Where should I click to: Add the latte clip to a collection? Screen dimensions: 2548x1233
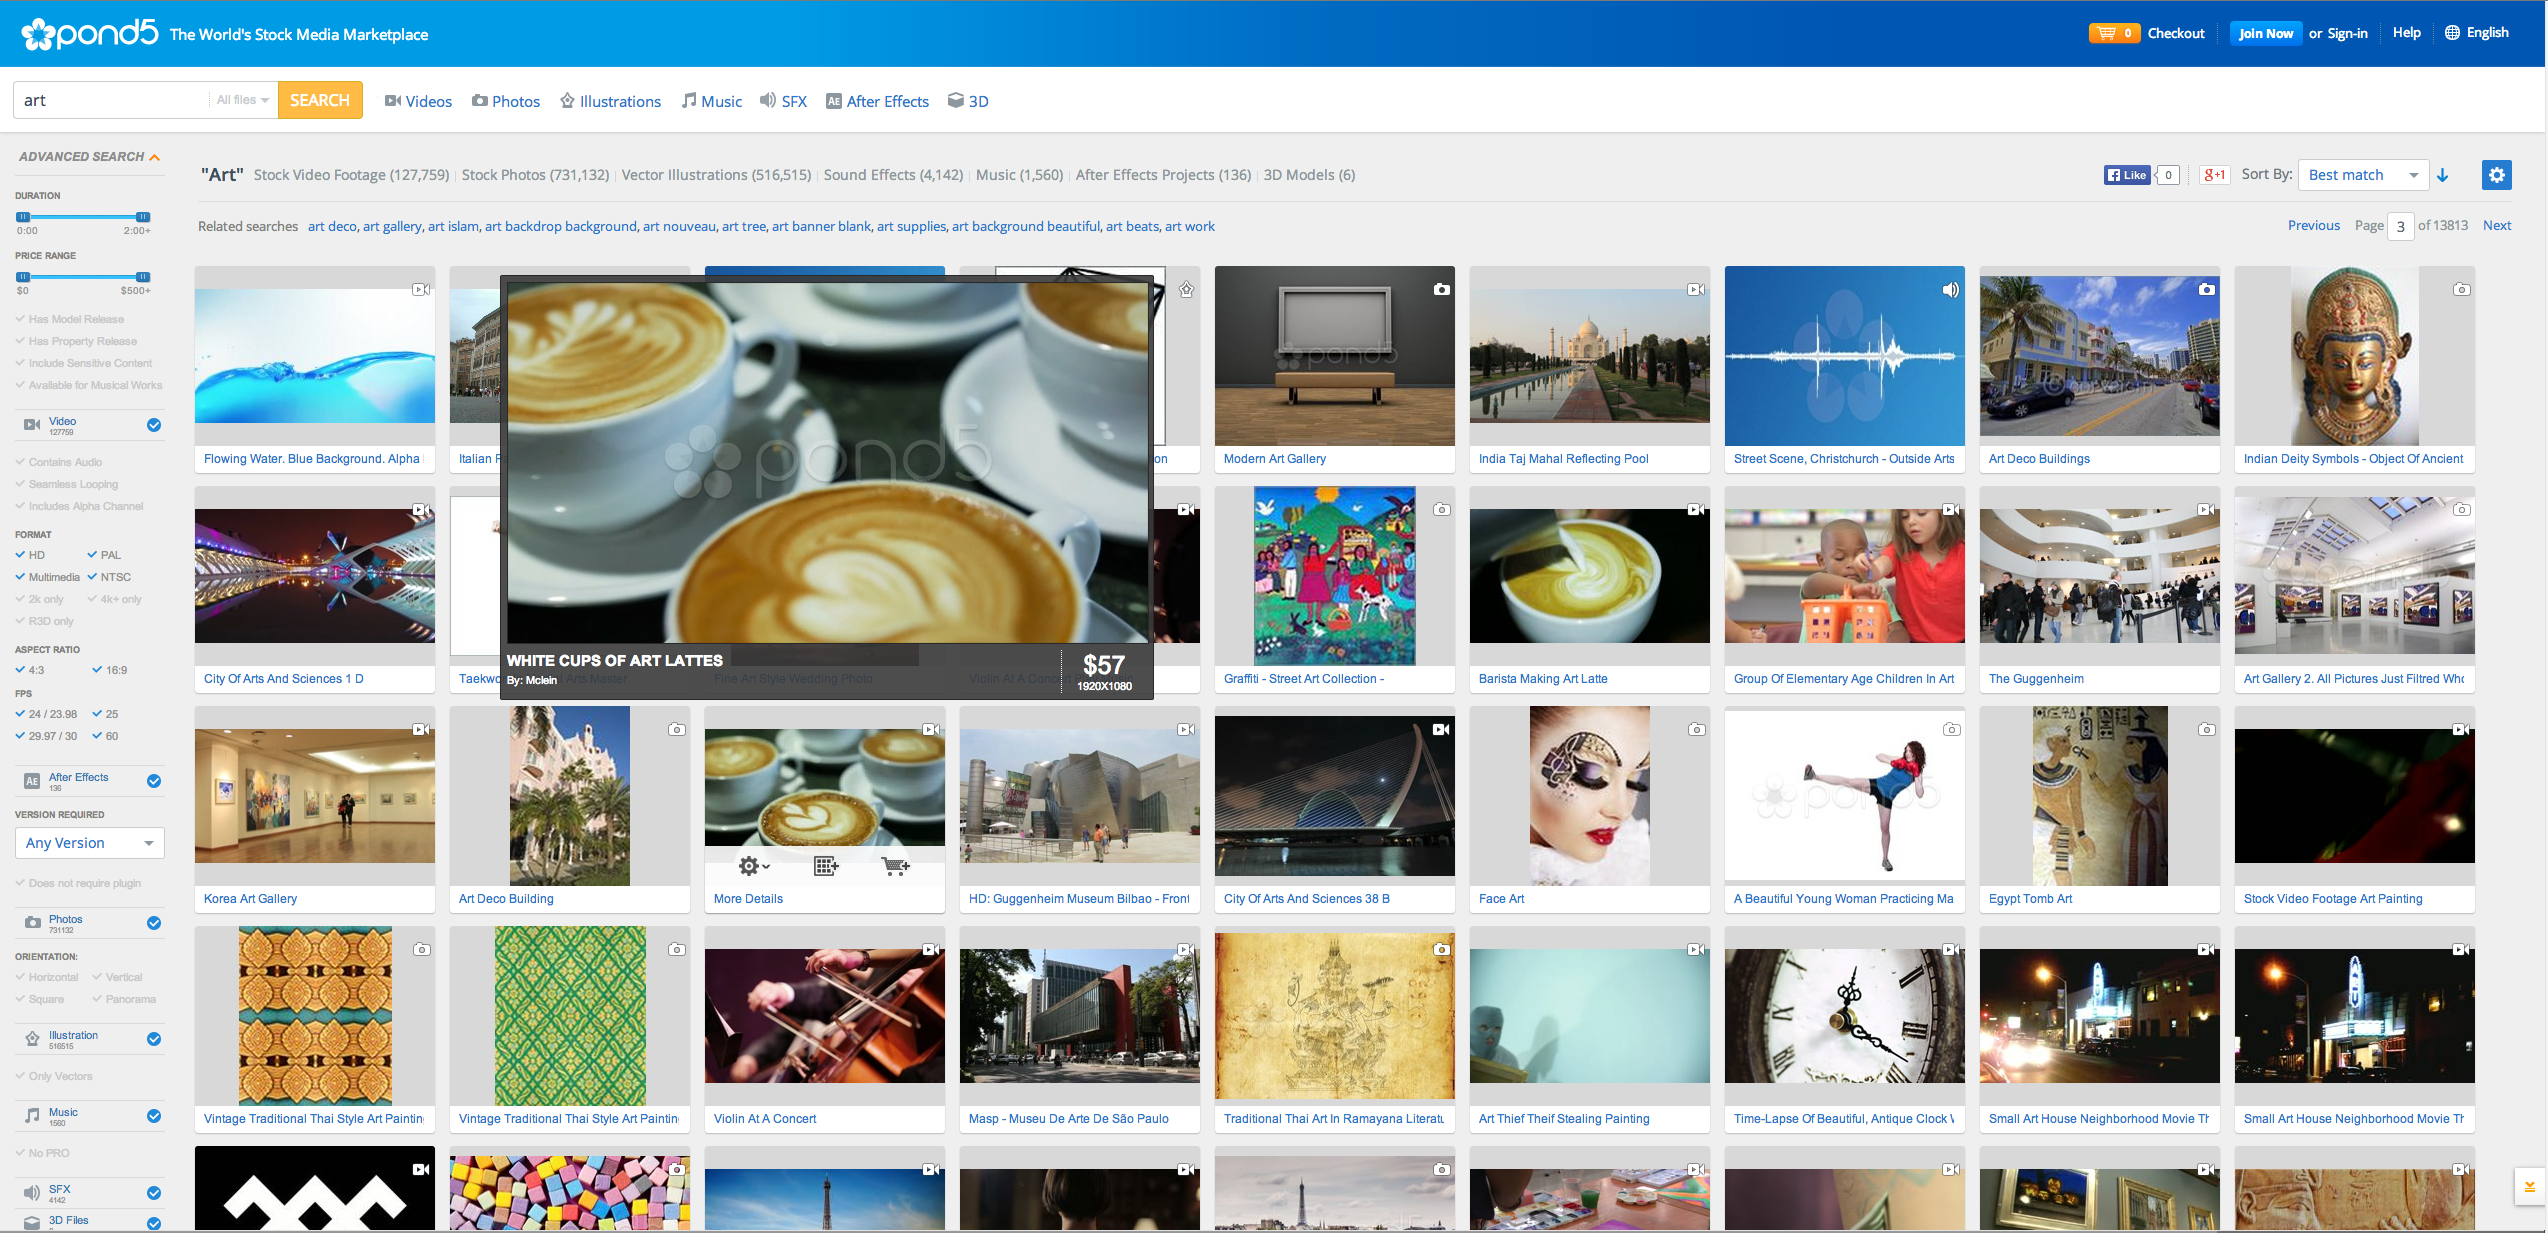coord(825,866)
